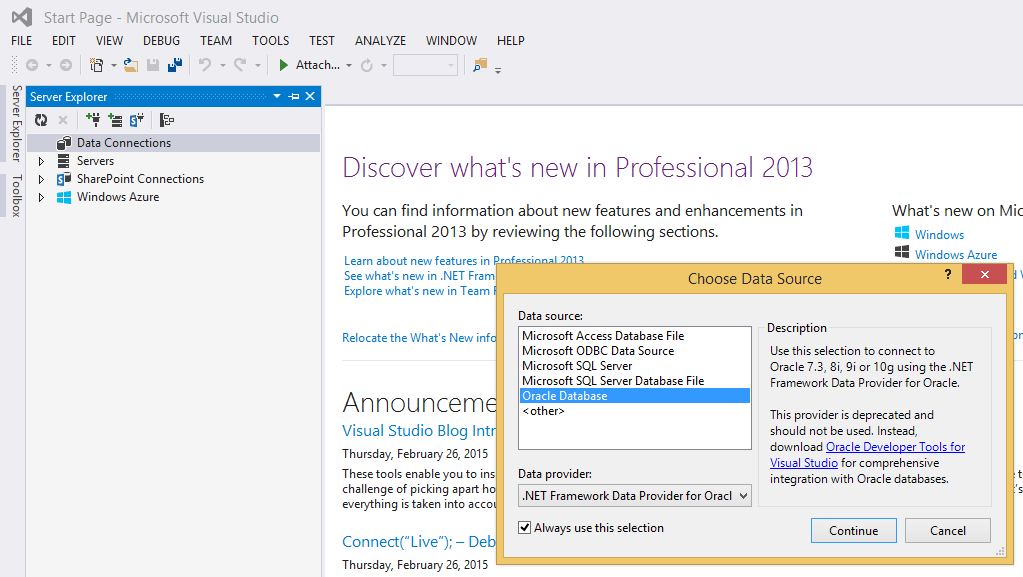Click the Visual Studio logo in the title bar
This screenshot has width=1023, height=577.
tap(22, 17)
